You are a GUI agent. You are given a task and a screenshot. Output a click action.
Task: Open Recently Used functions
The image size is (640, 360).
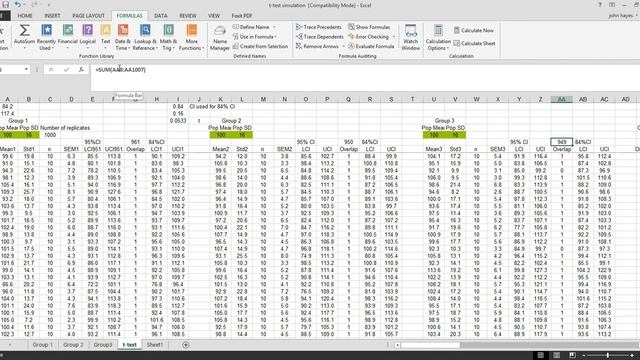[x=46, y=37]
